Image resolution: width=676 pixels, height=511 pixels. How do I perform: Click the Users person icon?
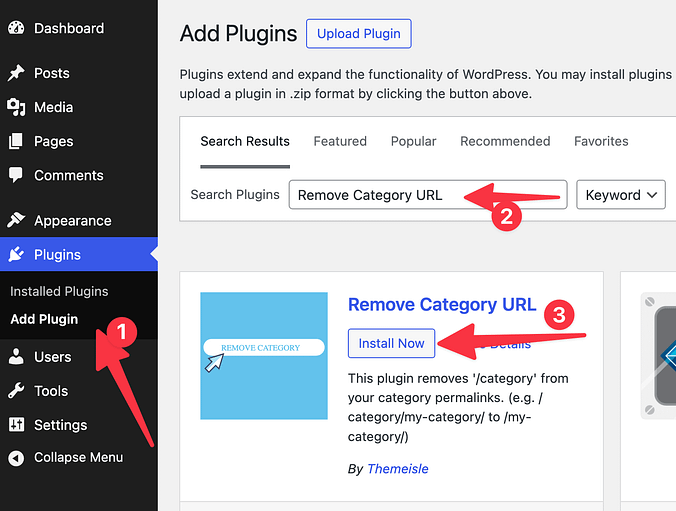click(x=16, y=357)
